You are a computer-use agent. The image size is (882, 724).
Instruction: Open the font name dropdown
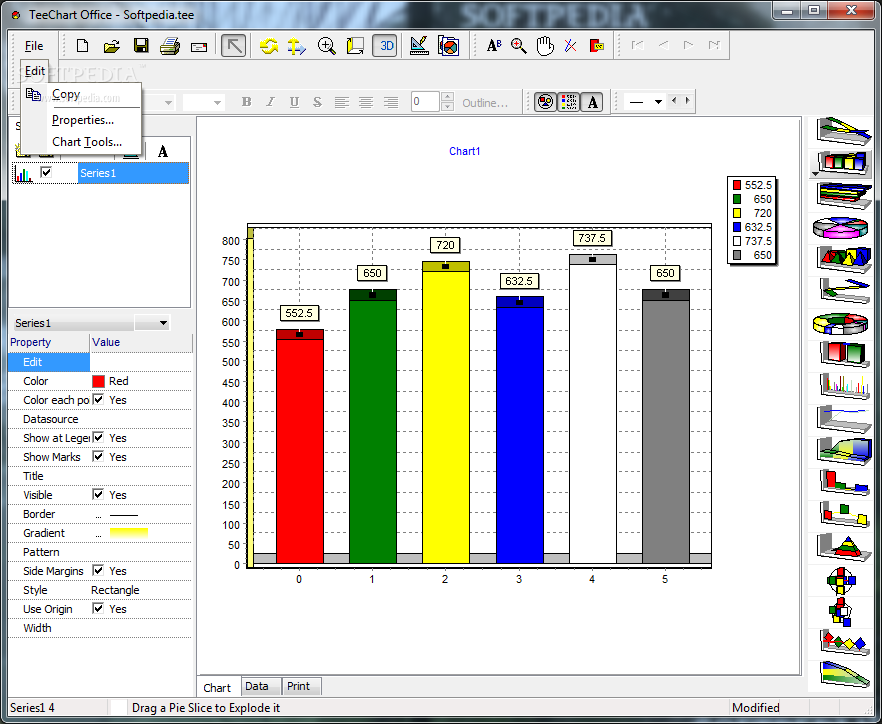pyautogui.click(x=168, y=103)
